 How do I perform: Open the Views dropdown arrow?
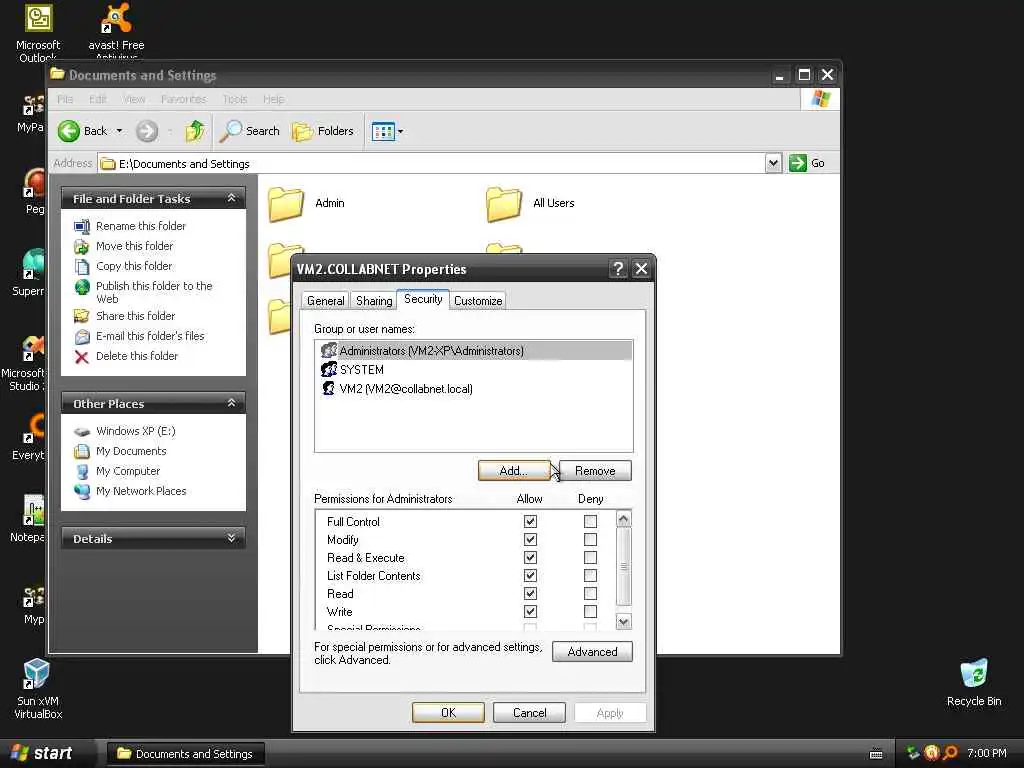[x=400, y=131]
